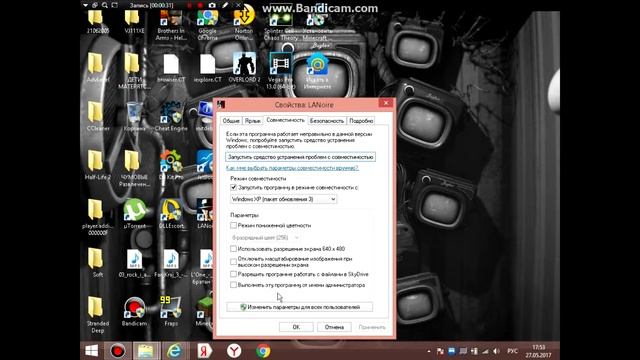Screen dimensions: 640x360
Task: Open the Brothers in Arms desktop shortcut
Action: [x=171, y=25]
